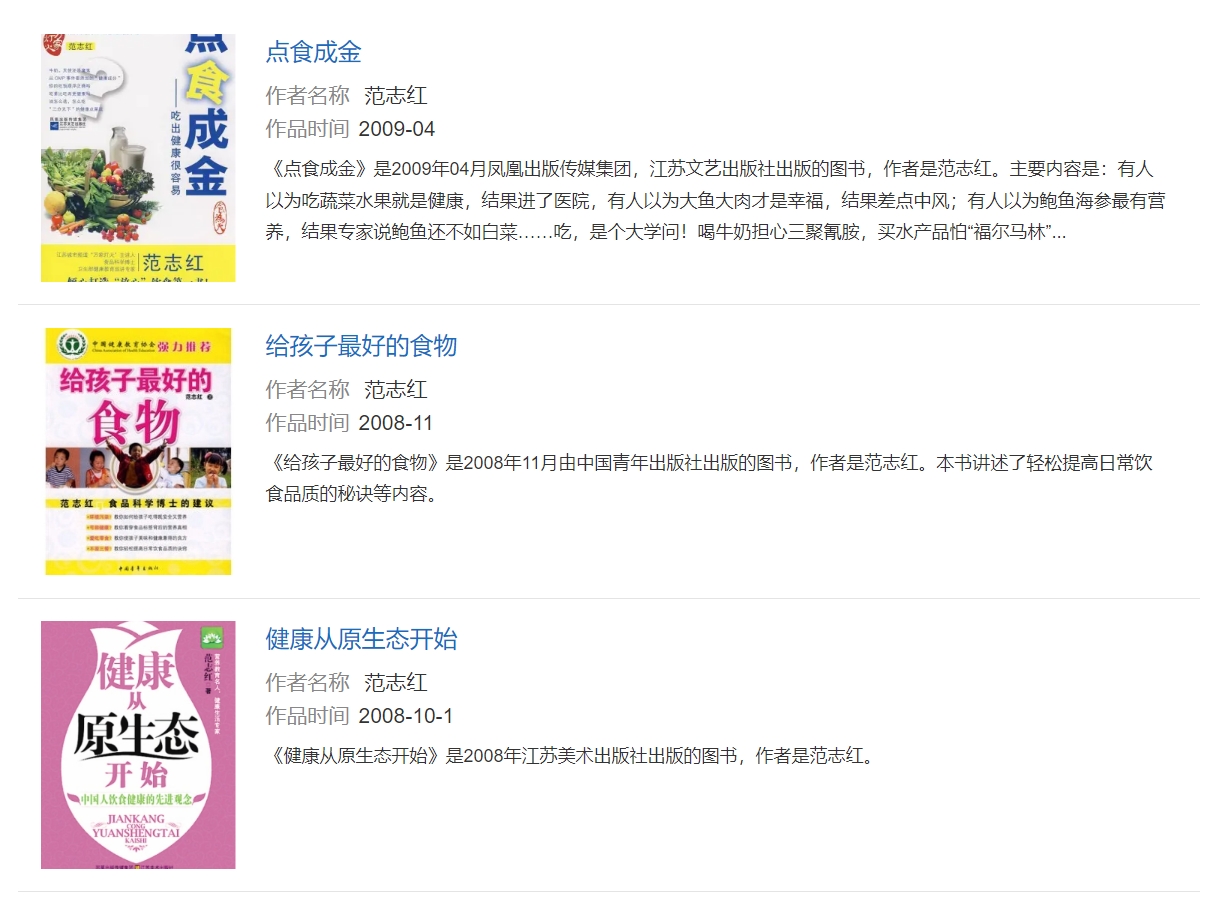Screen dimensions: 1210x901
Task: Click the publication date 2009-04
Action: click(397, 129)
